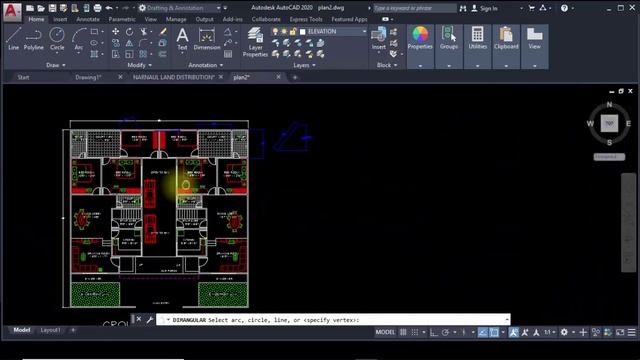Click the MODEL button in status bar
Screen dimensions: 640x360
click(385, 332)
